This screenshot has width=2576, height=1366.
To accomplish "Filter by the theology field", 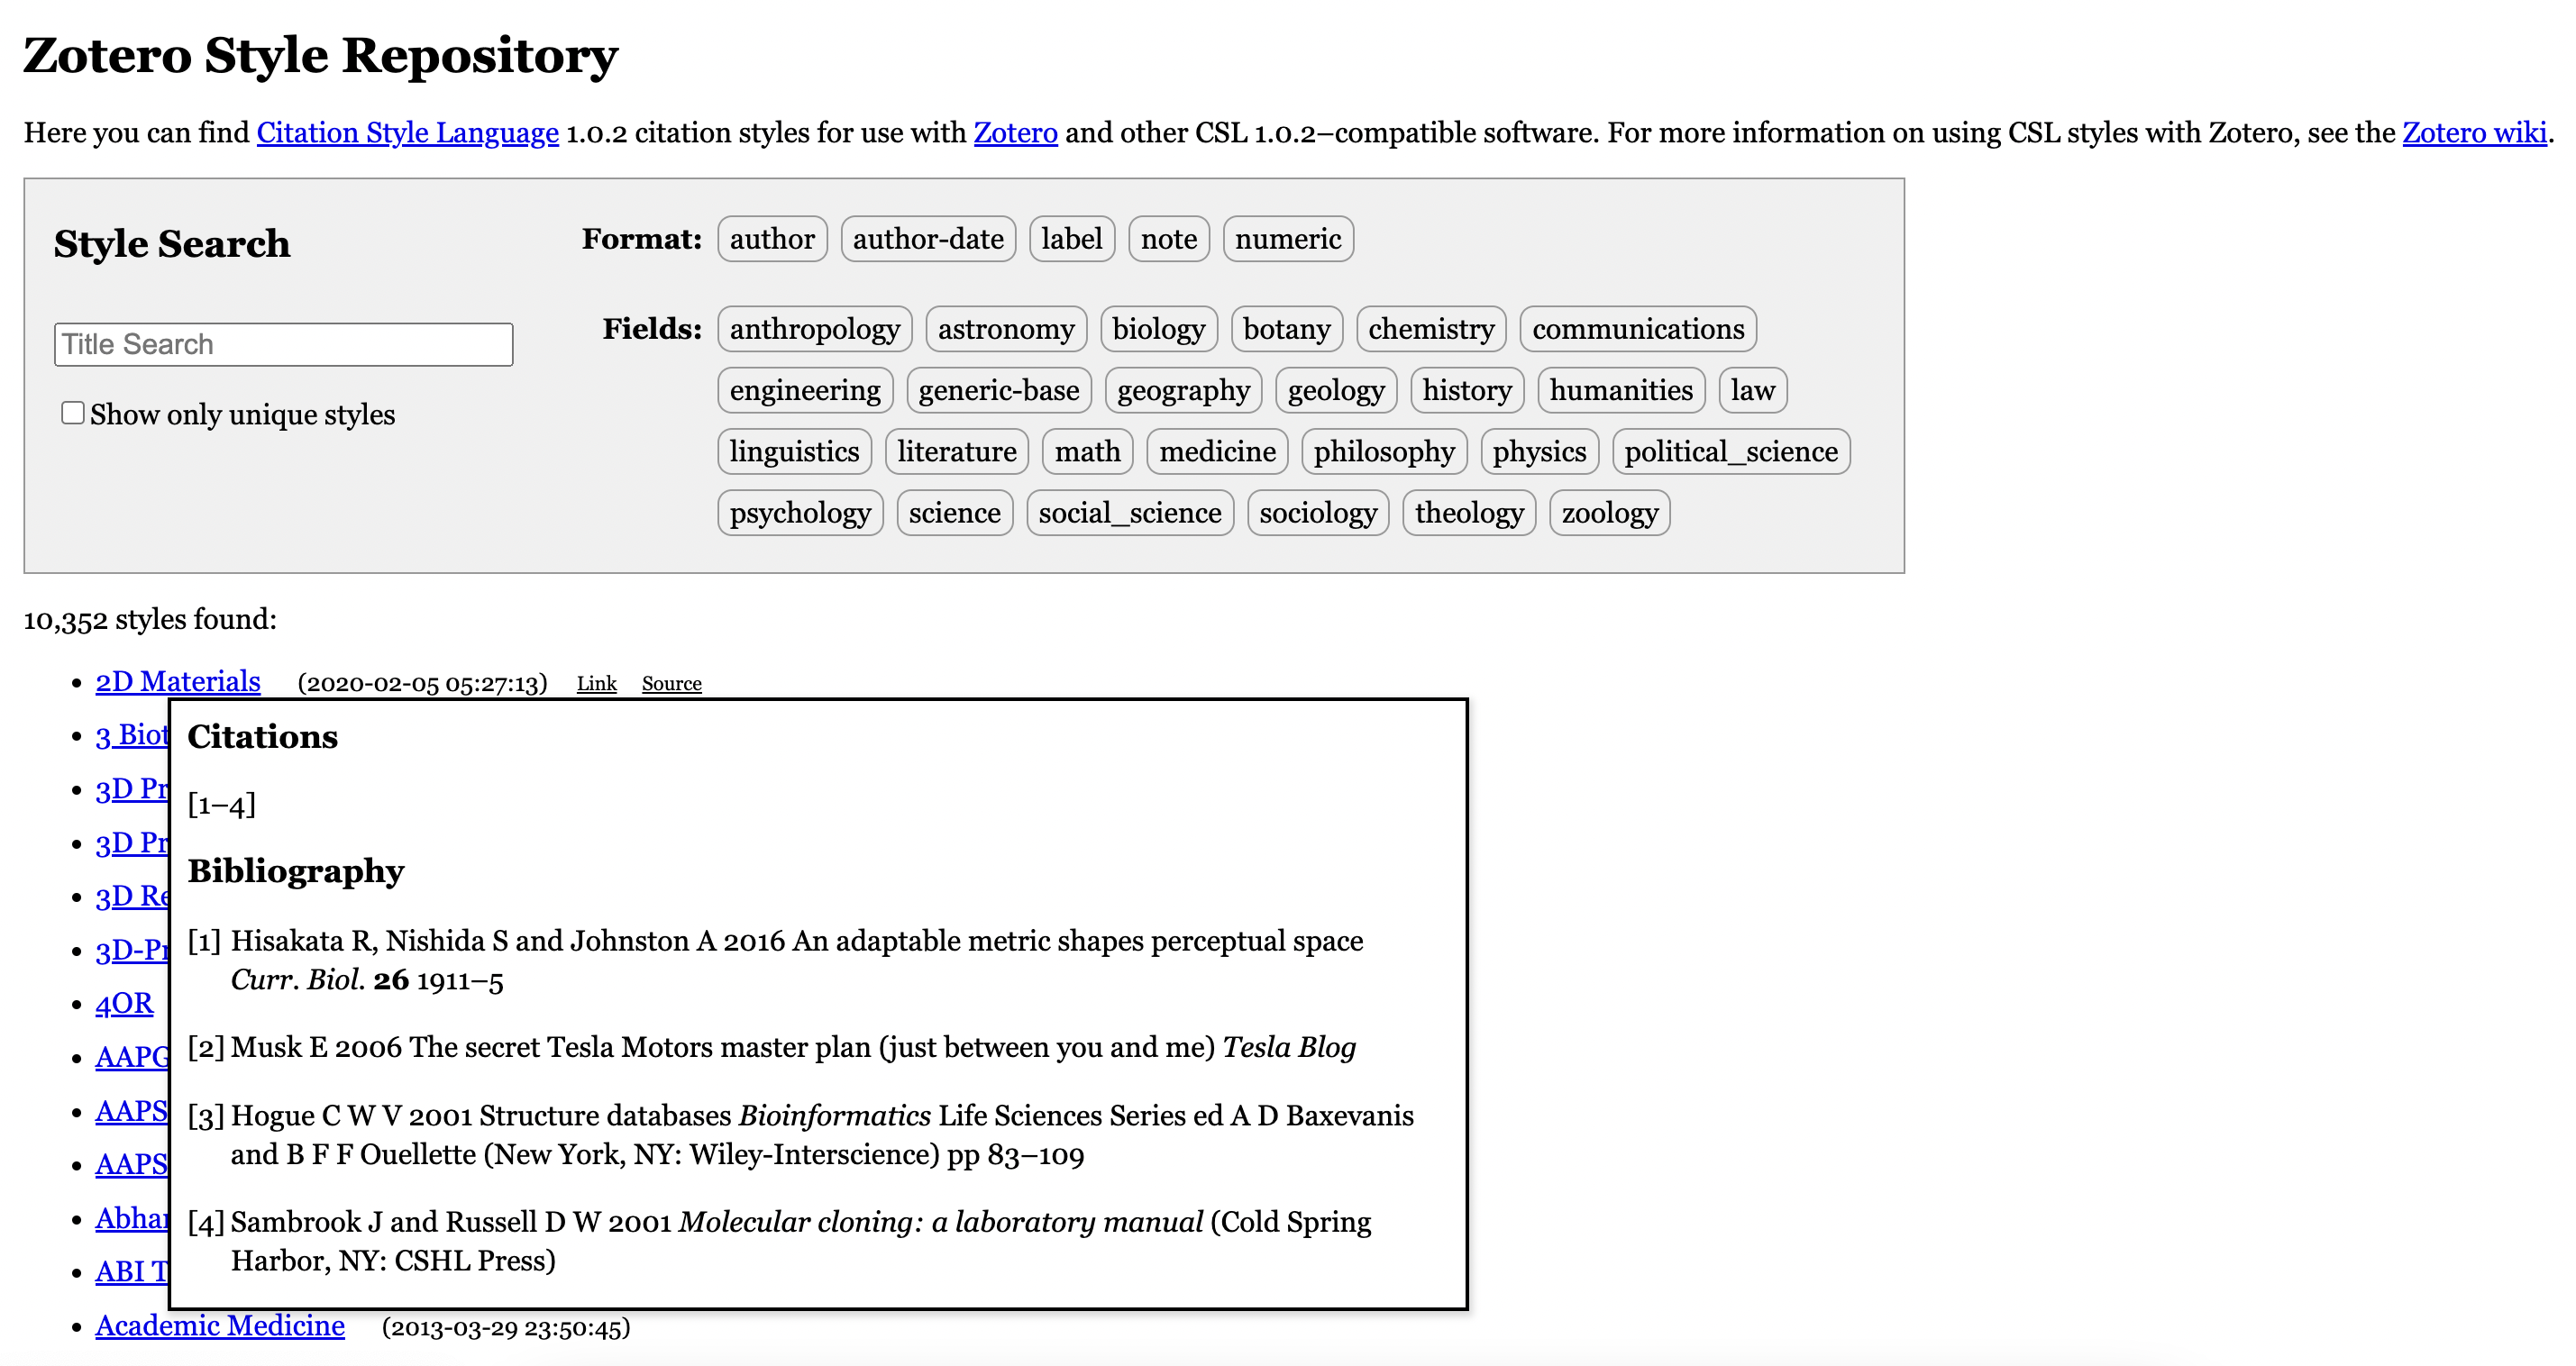I will (1468, 513).
